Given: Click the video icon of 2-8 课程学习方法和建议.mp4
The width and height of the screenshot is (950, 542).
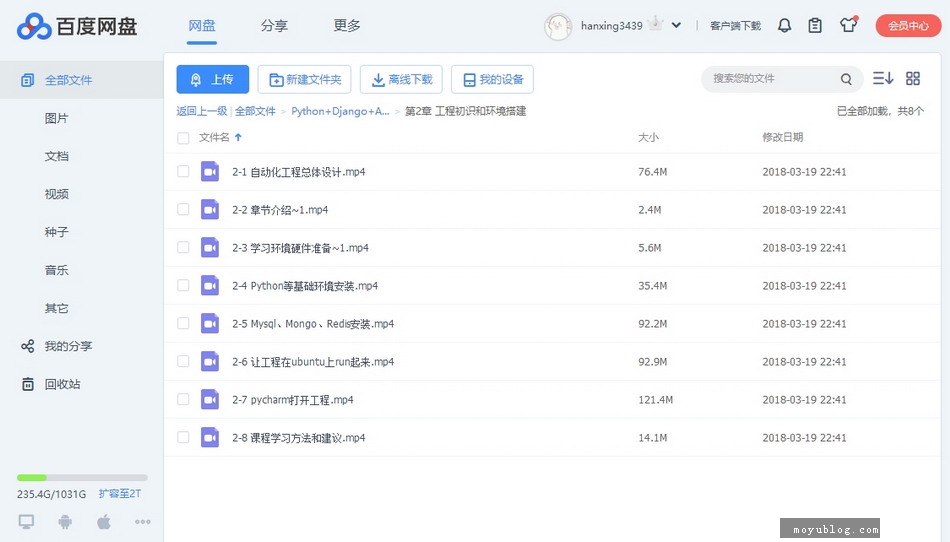Looking at the screenshot, I should click(x=210, y=437).
